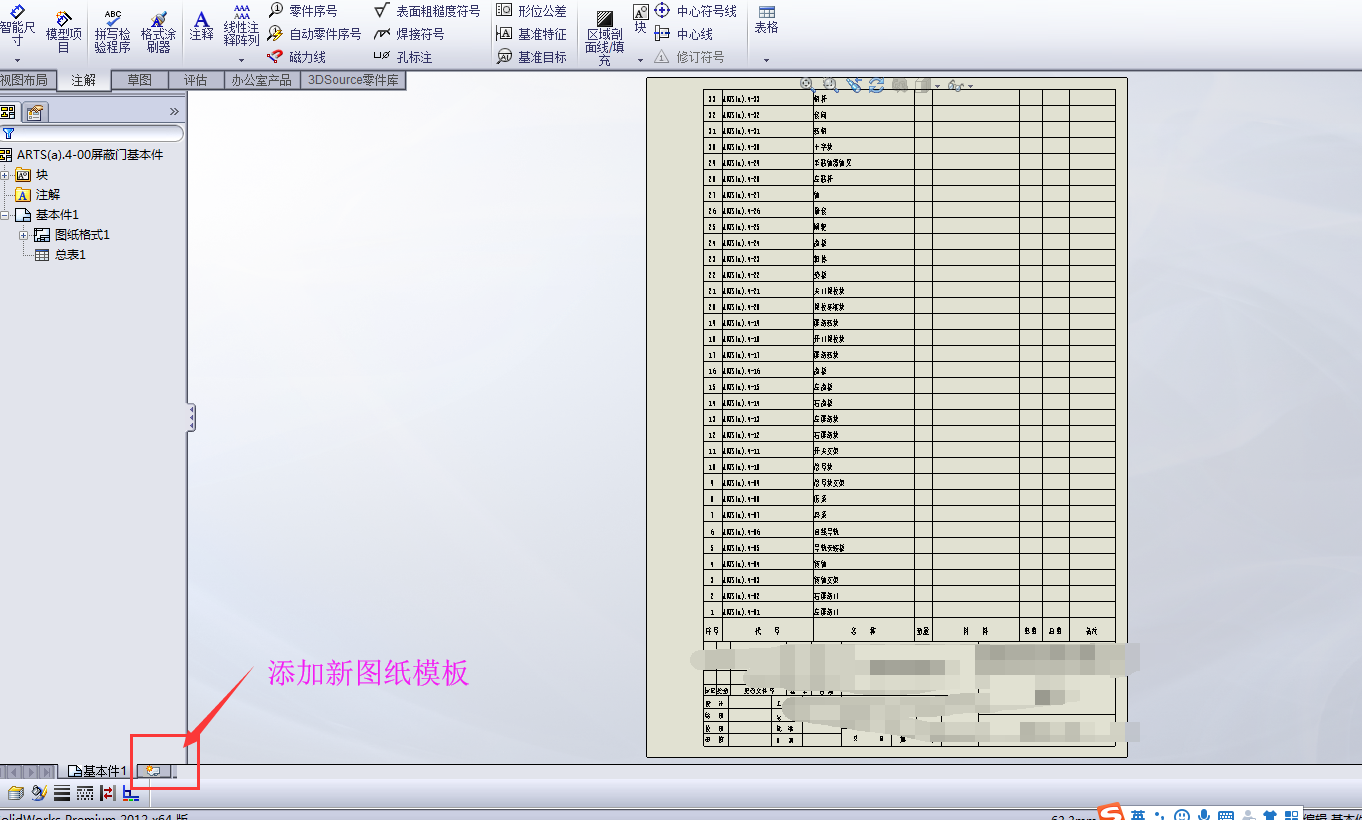Viewport: 1362px width, 820px height.
Task: Add a 中心线 centerline
Action: (684, 34)
